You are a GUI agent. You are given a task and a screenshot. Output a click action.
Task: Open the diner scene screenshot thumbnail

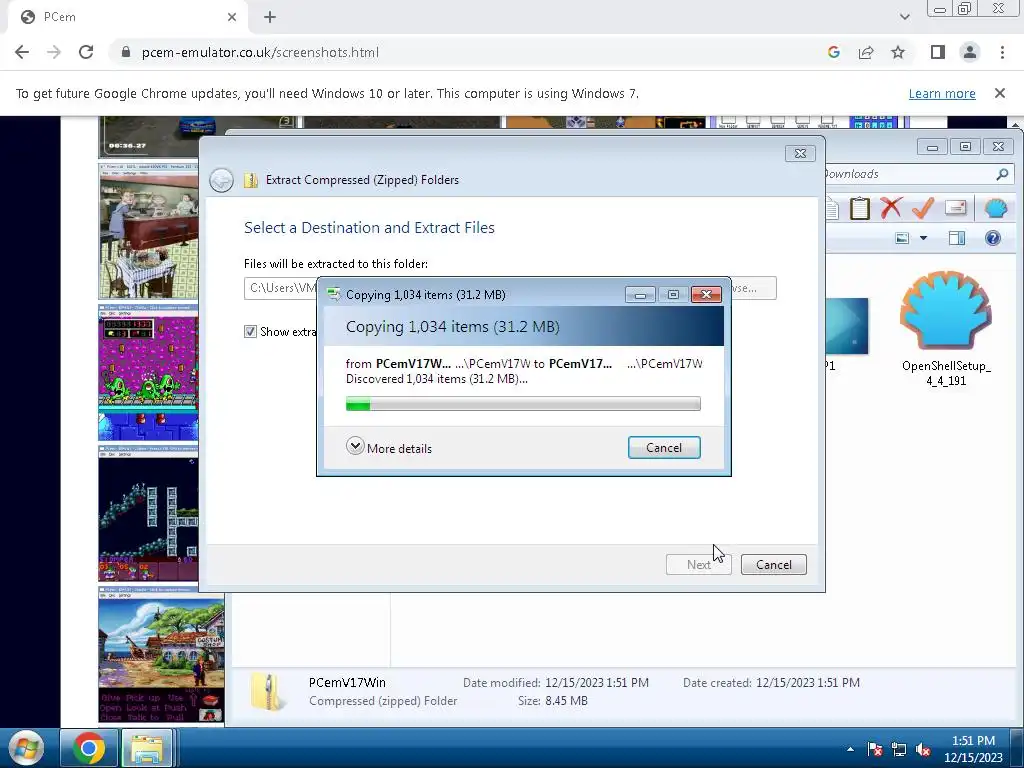[x=148, y=231]
